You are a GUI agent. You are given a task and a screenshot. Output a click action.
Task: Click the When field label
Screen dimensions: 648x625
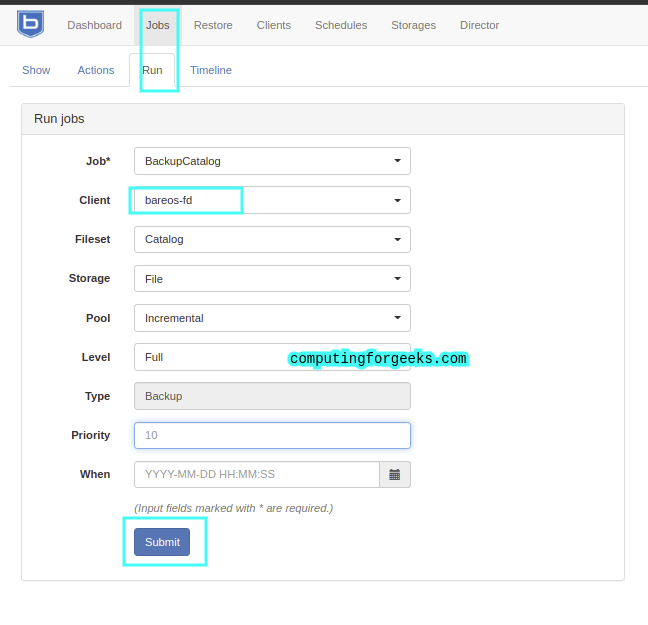pyautogui.click(x=95, y=475)
